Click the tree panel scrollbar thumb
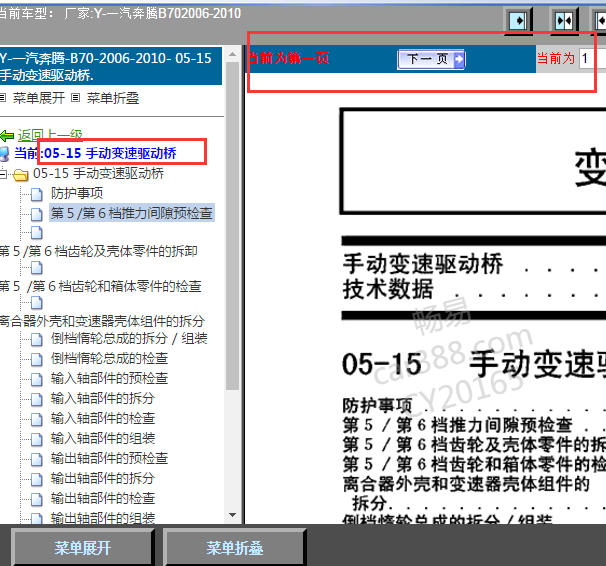 pyautogui.click(x=233, y=226)
